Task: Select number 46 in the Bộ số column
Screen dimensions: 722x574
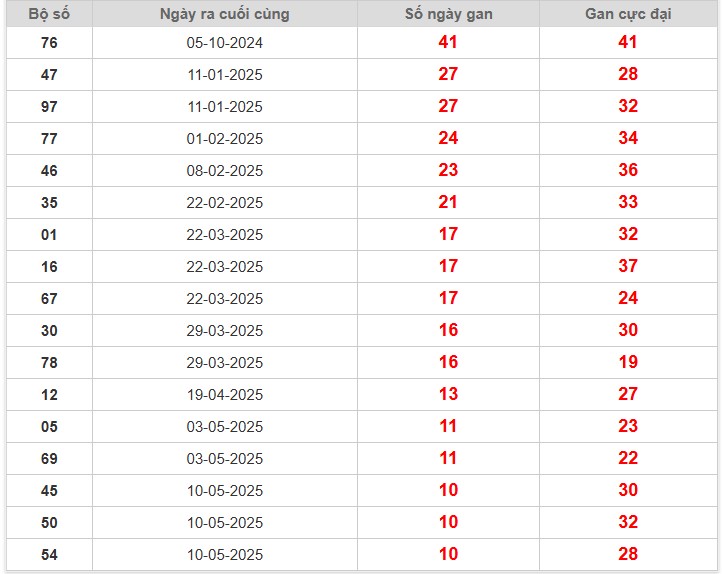Action: point(49,170)
